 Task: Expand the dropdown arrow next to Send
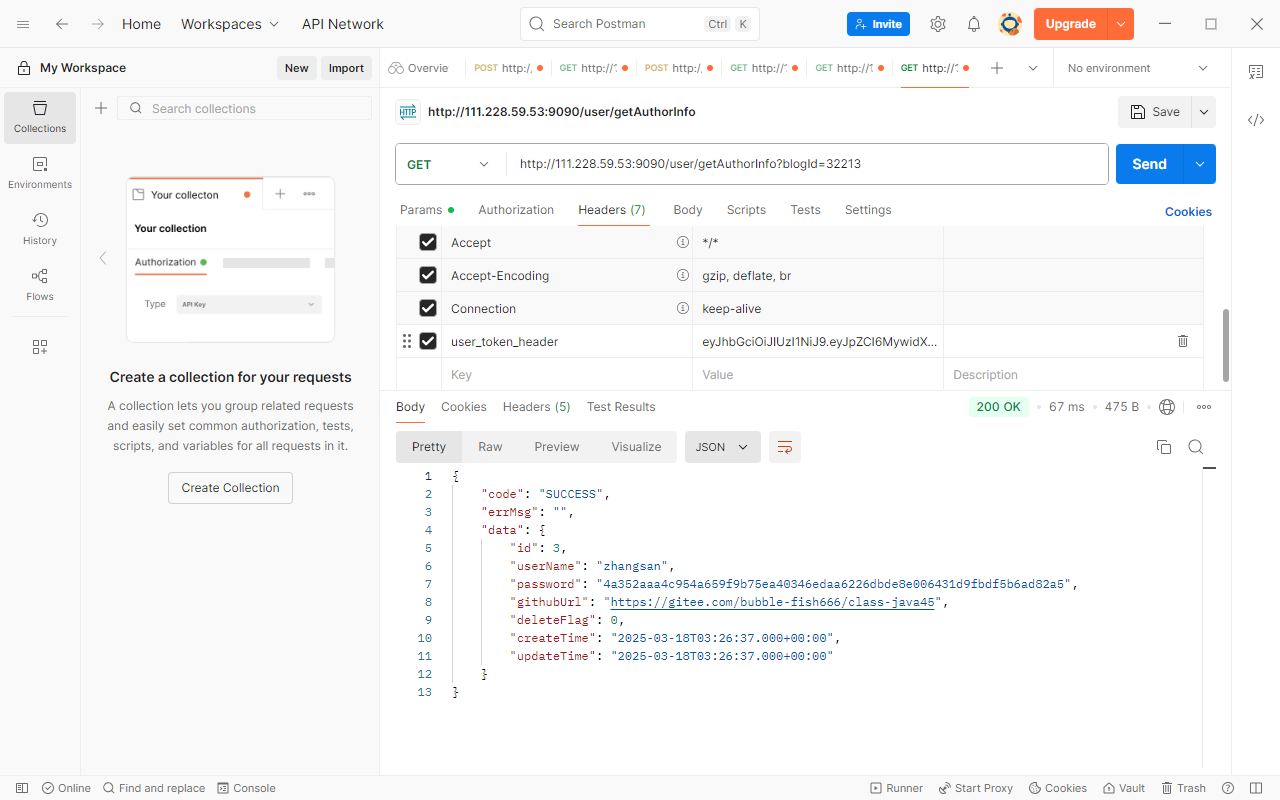pos(1200,164)
